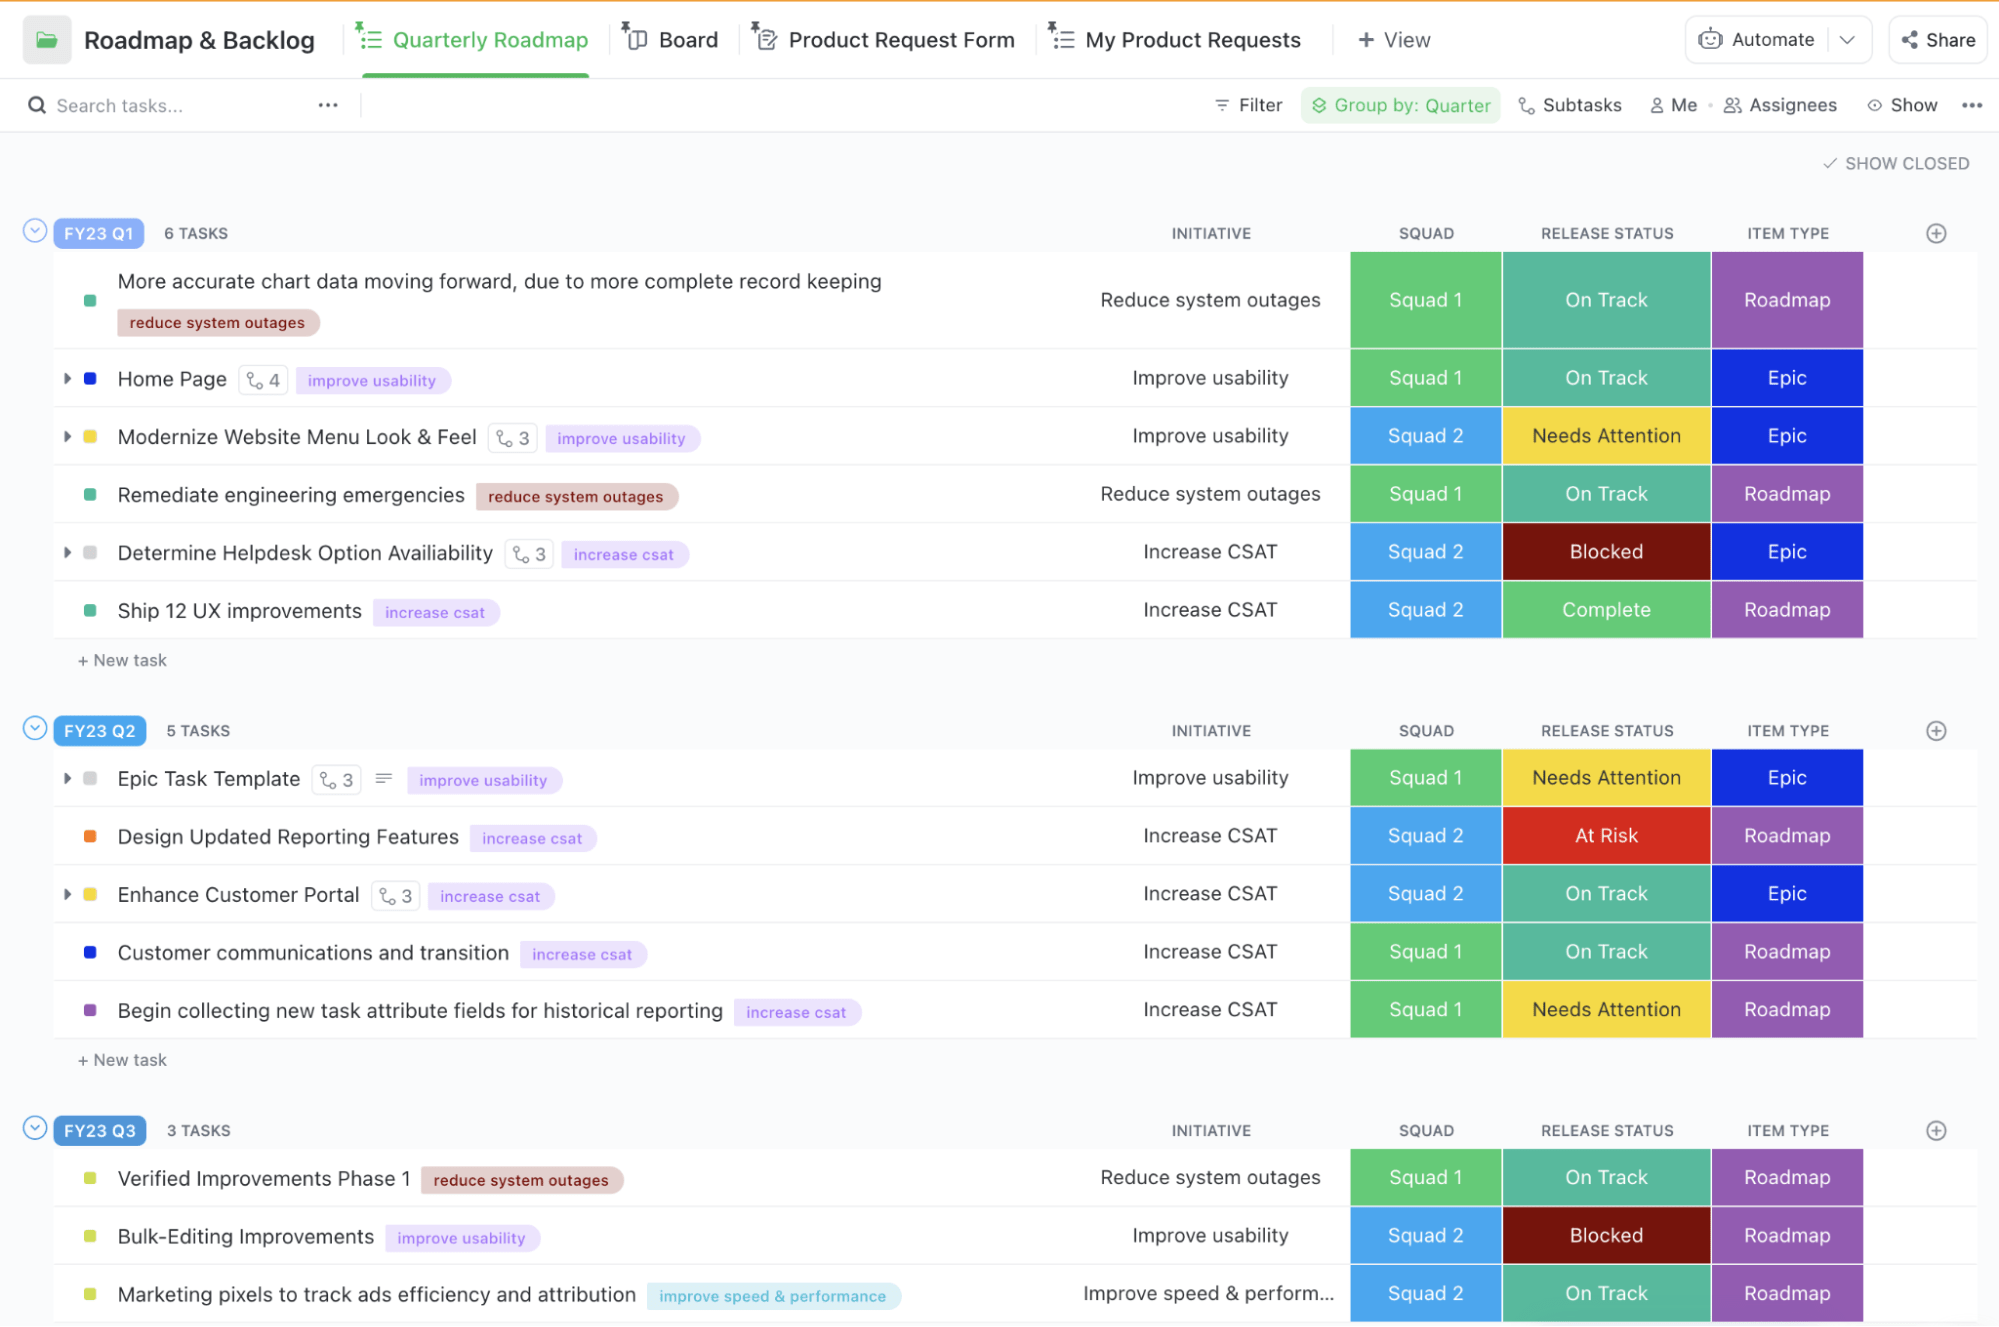Viewport: 1999px width, 1327px height.
Task: Switch to the Quarterly Roadmap tab
Action: coord(471,40)
